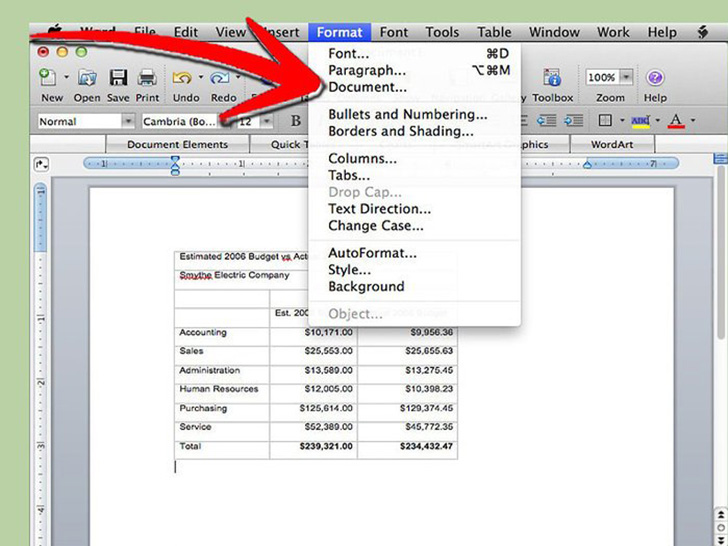The image size is (728, 546).
Task: Click the Save floppy disk icon
Action: tap(118, 78)
